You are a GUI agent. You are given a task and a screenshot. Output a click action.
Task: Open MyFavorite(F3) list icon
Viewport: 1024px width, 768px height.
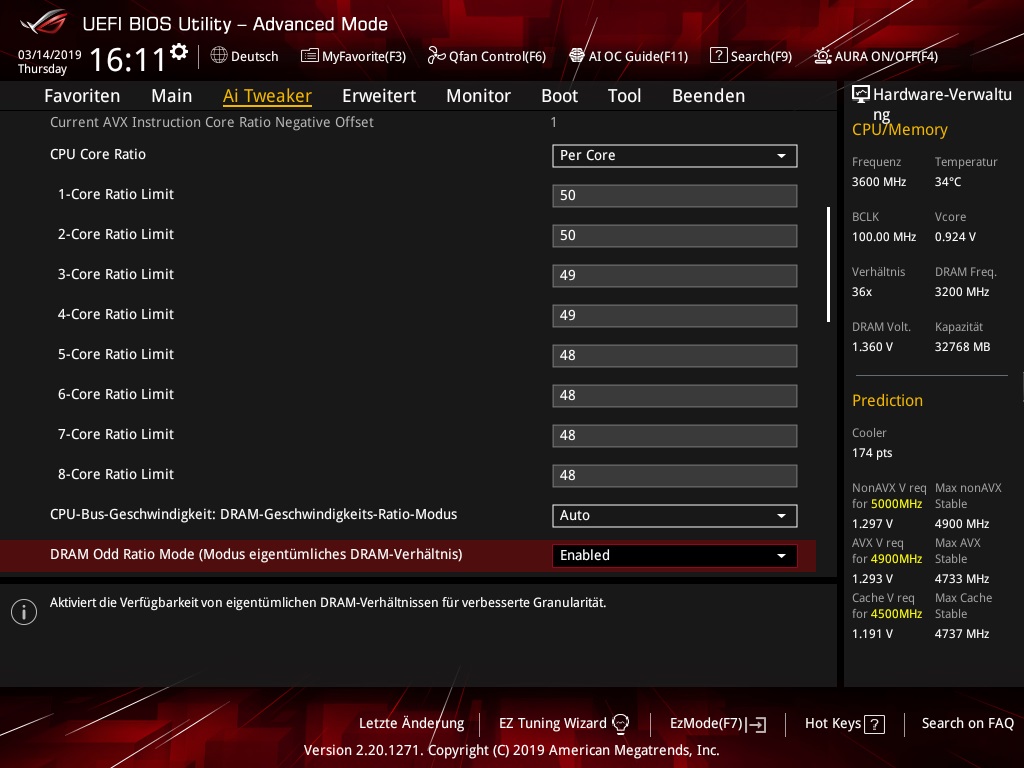pos(310,56)
